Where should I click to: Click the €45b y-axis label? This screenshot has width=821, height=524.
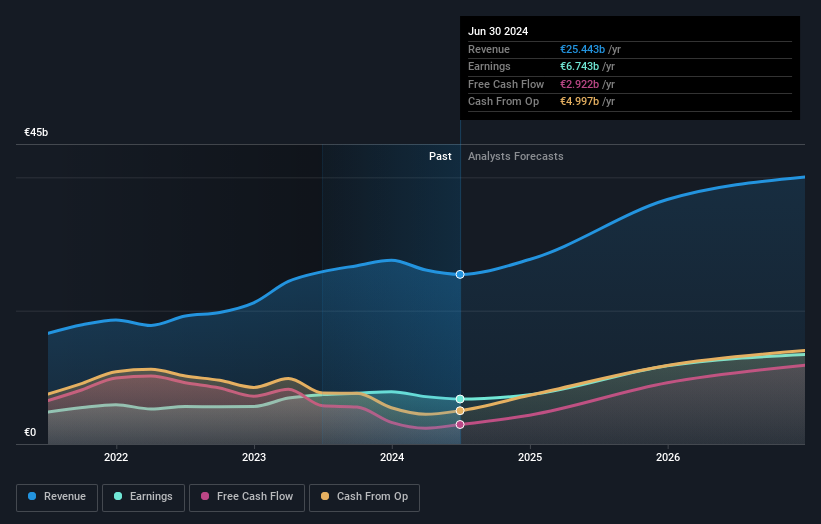point(36,132)
